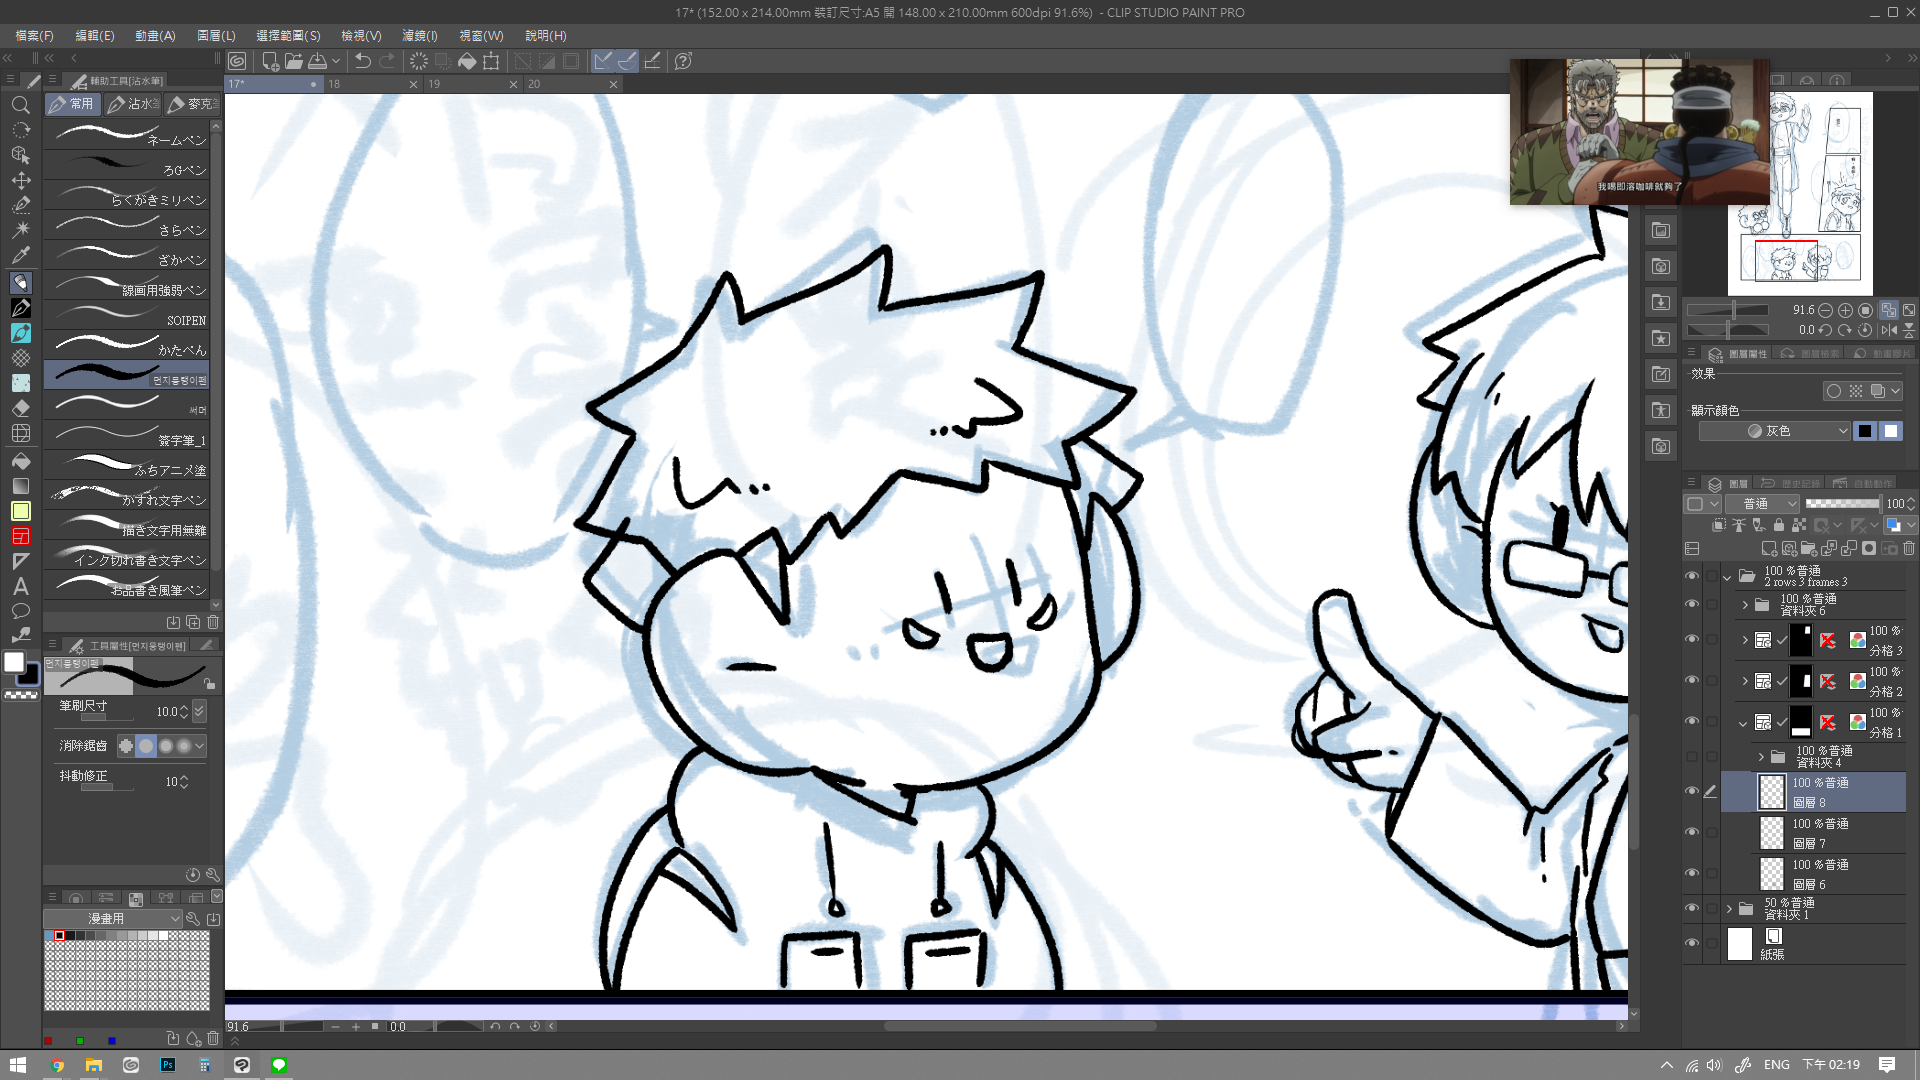Hide 圖層 7 layer visibility

coord(1692,832)
